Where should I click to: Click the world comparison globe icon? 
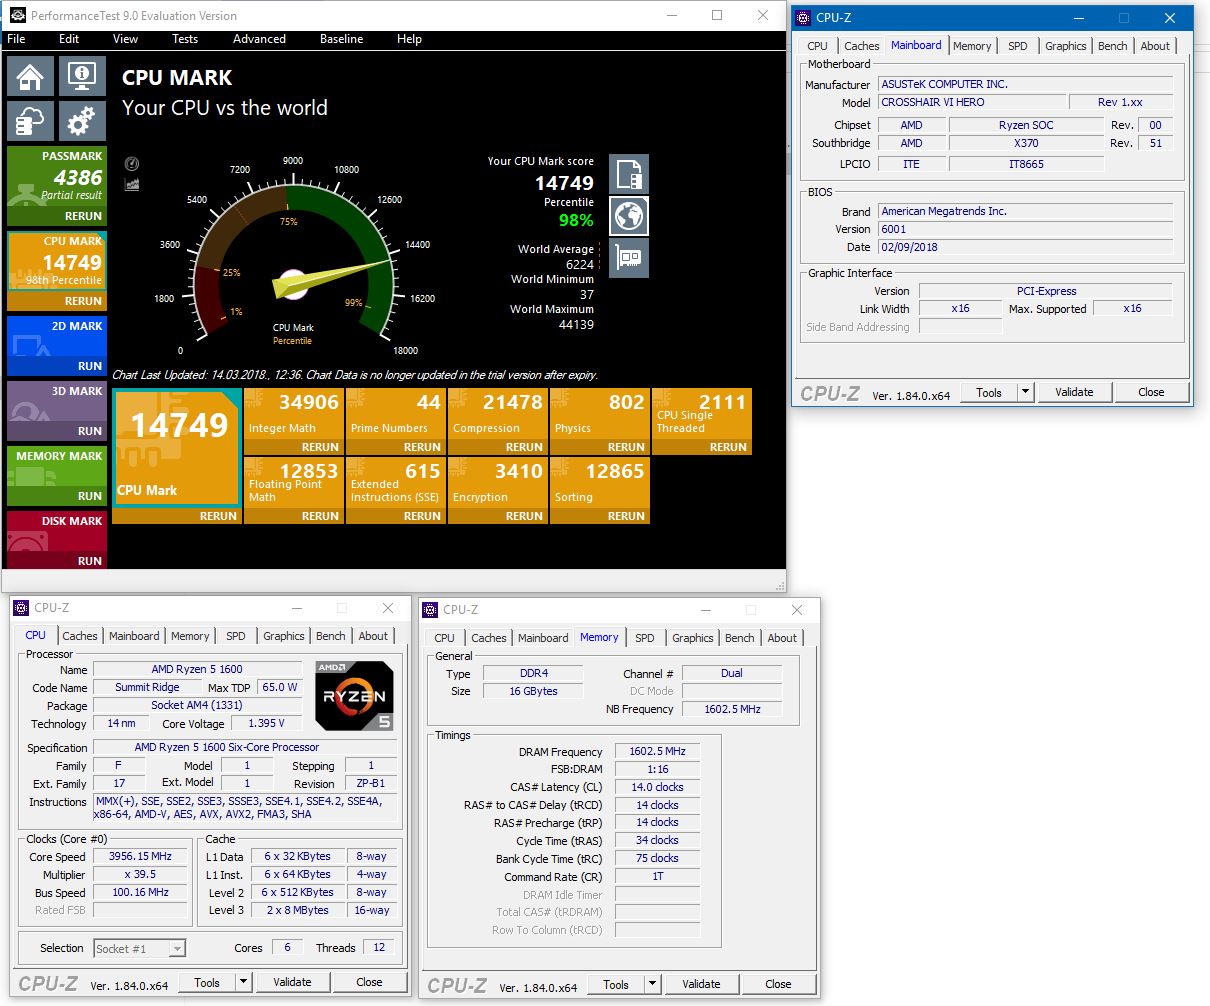(629, 216)
